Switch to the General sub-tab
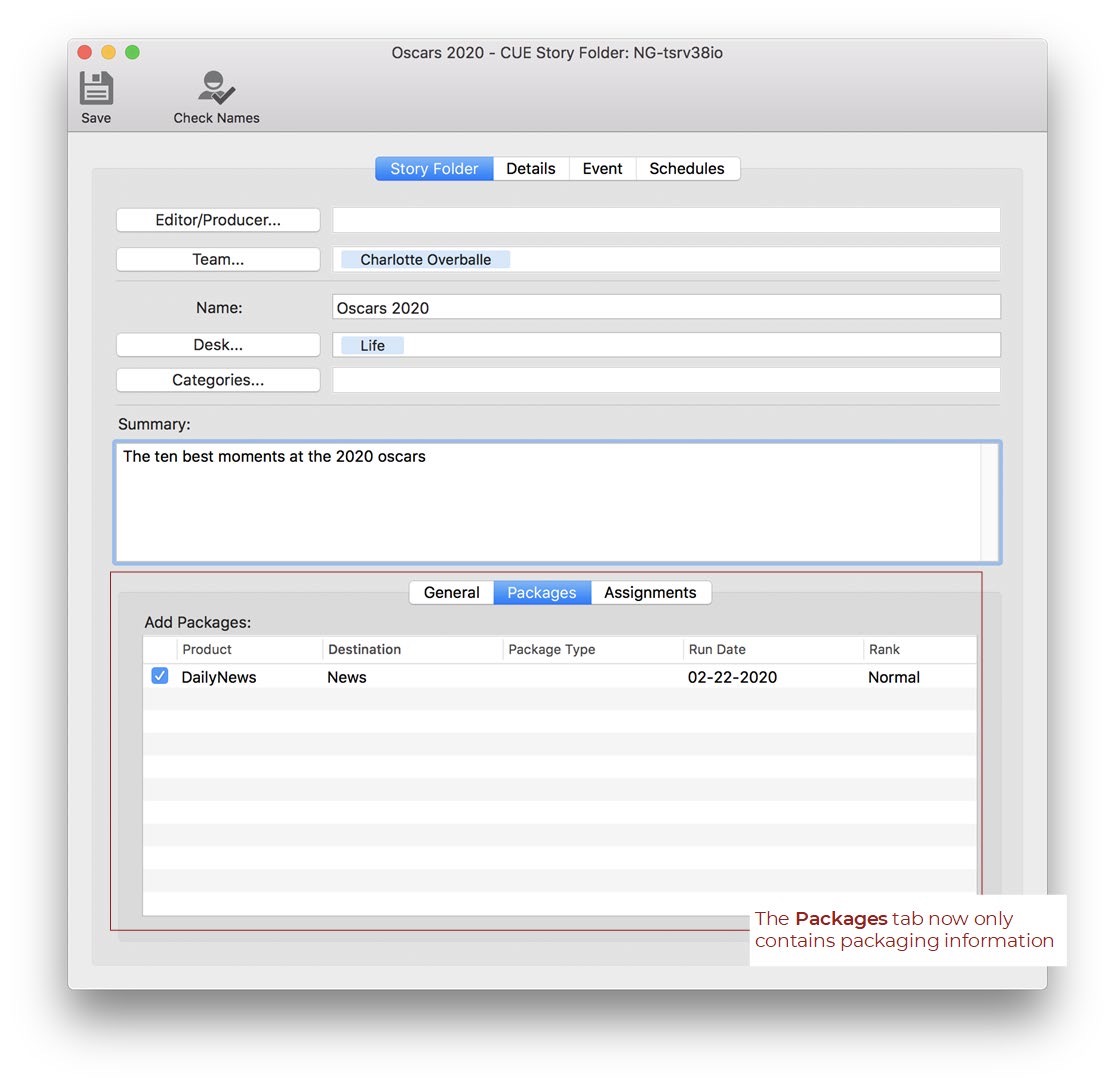The width and height of the screenshot is (1115, 1086). tap(451, 593)
